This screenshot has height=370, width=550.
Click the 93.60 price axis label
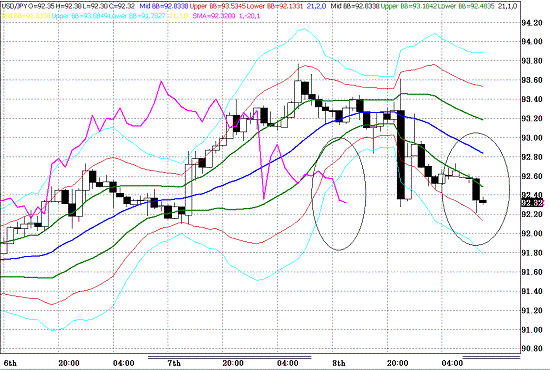(532, 80)
